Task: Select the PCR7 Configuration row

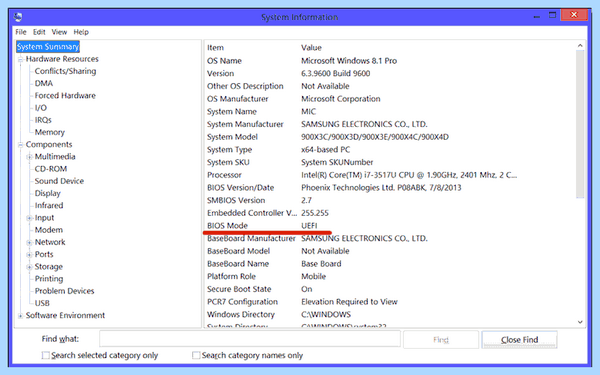Action: [x=390, y=302]
